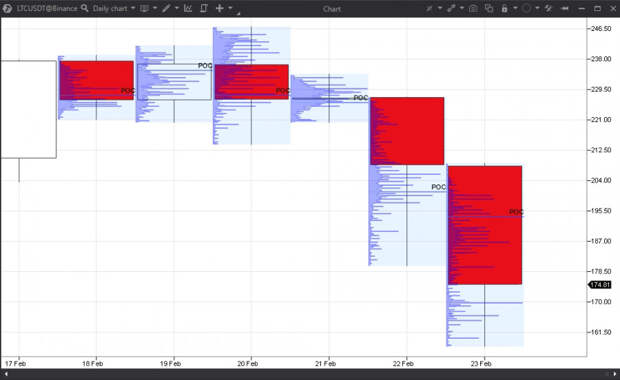This screenshot has height=380, width=620.
Task: Click the 21 Feb date label
Action: tap(325, 363)
